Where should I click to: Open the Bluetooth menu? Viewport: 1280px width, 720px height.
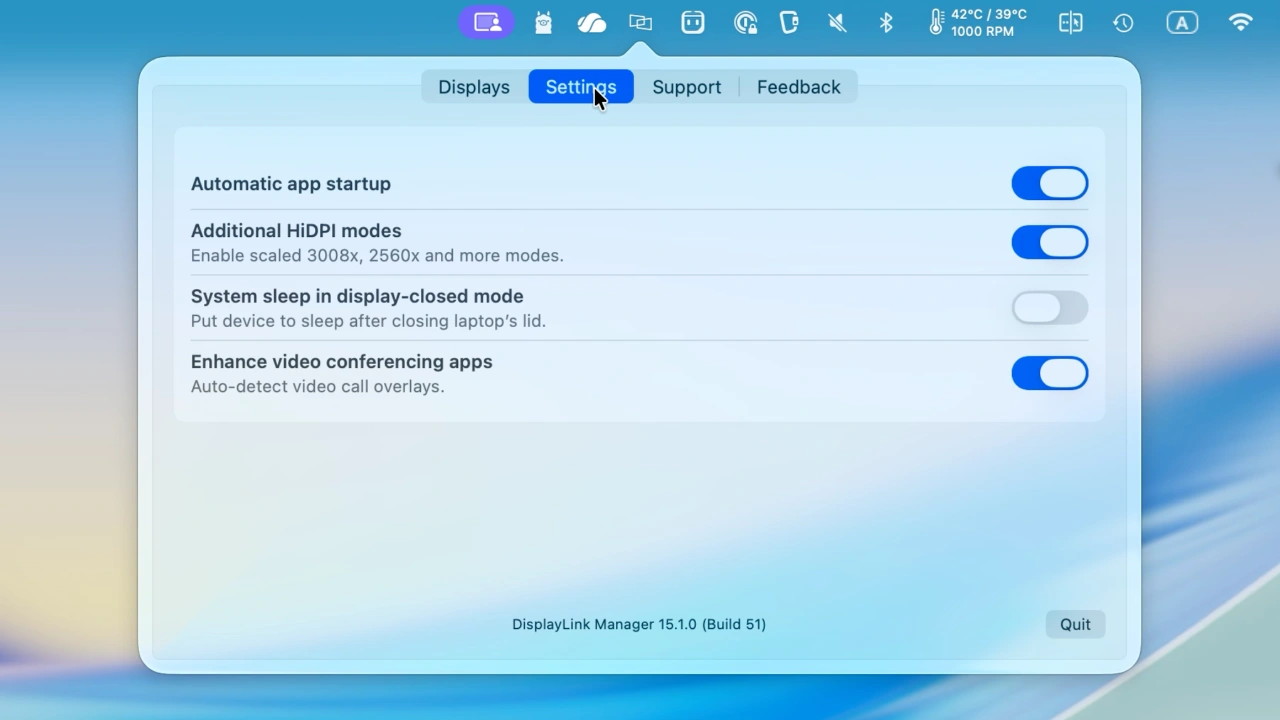(x=885, y=22)
